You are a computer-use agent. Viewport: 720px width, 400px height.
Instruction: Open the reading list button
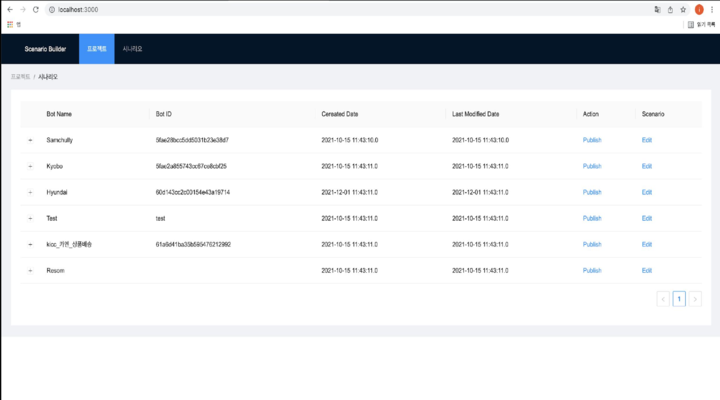pyautogui.click(x=701, y=24)
